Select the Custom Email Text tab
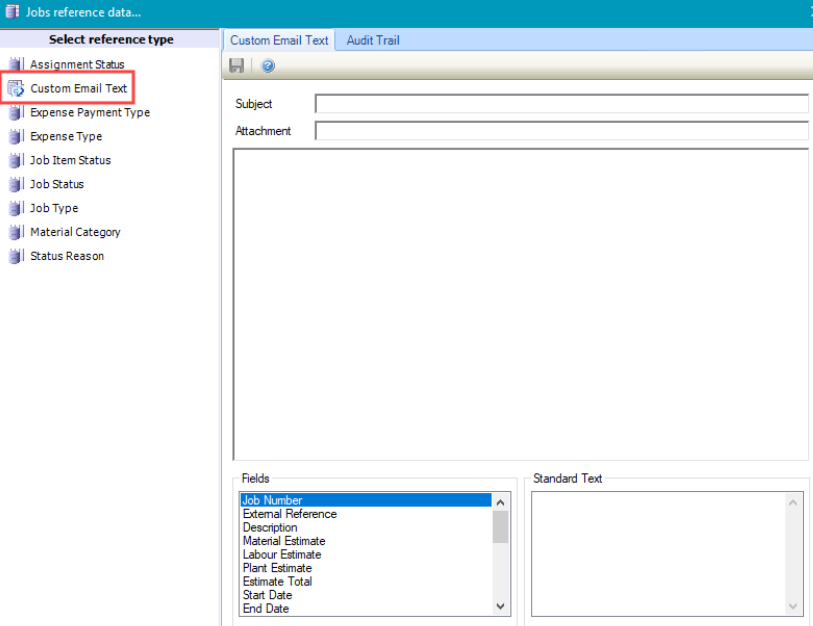 (279, 41)
